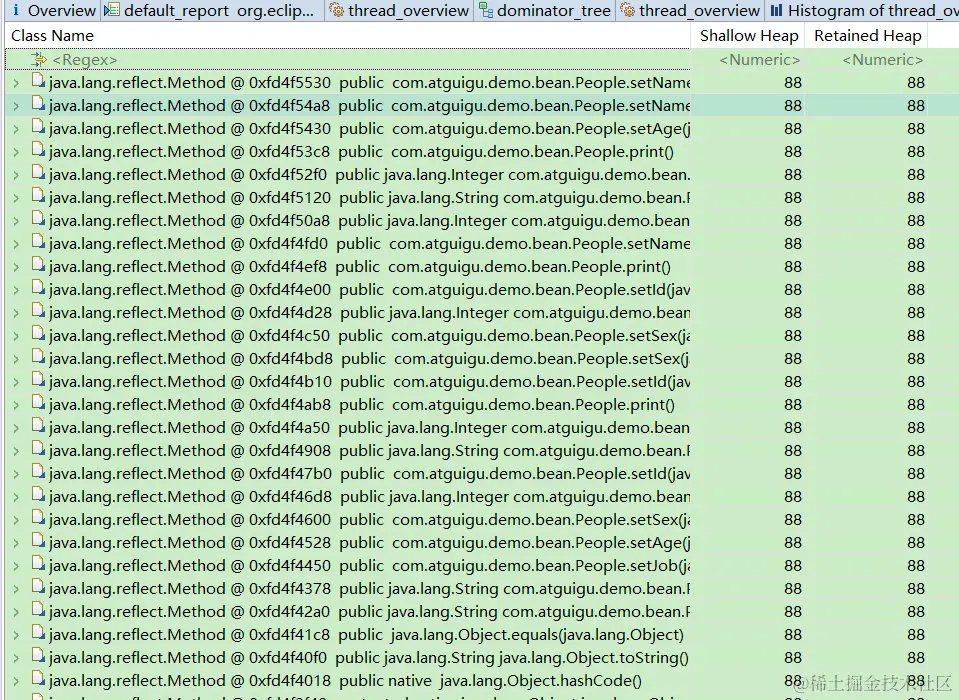Click the object icon of Method @ 0xfd4f4018

point(39,679)
